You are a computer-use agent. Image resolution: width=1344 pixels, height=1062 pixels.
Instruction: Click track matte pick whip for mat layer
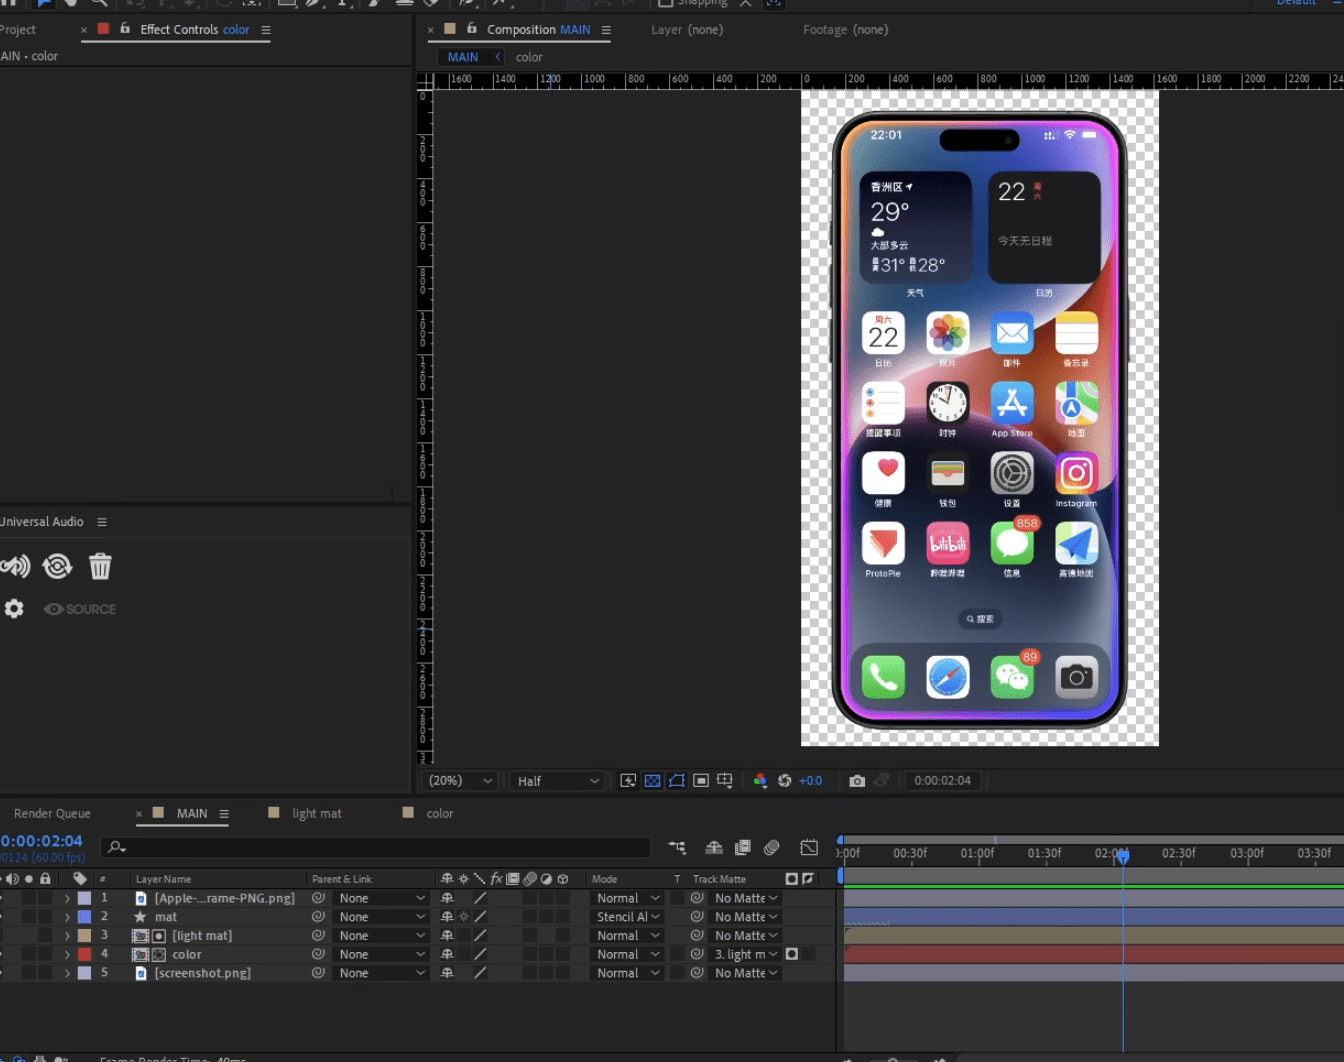pyautogui.click(x=697, y=917)
